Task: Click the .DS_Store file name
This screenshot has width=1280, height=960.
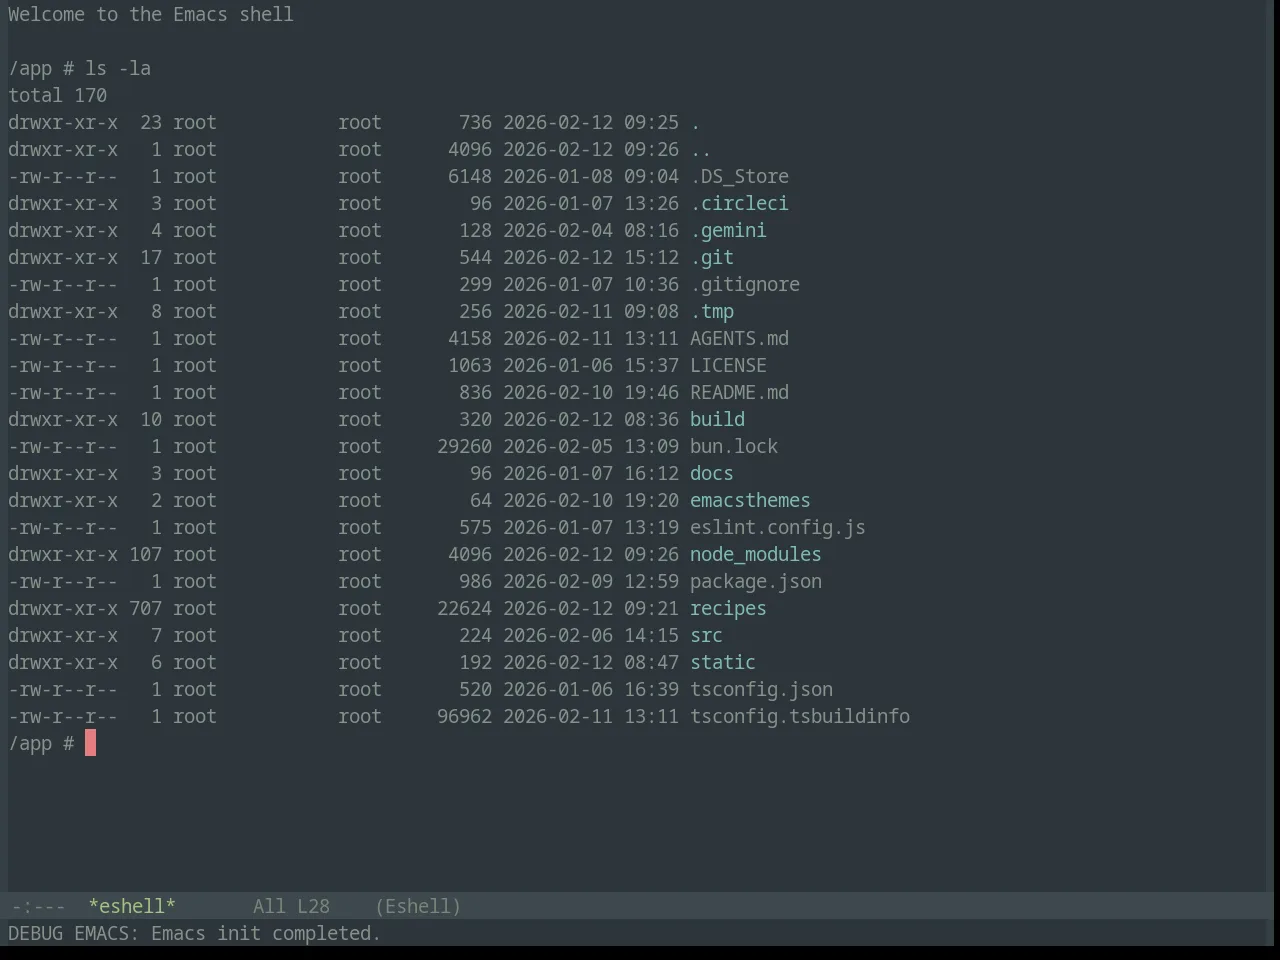Action: click(739, 176)
